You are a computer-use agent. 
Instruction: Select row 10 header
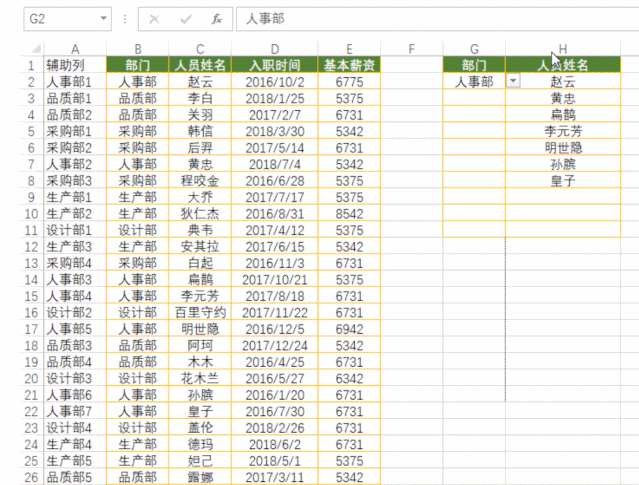31,214
